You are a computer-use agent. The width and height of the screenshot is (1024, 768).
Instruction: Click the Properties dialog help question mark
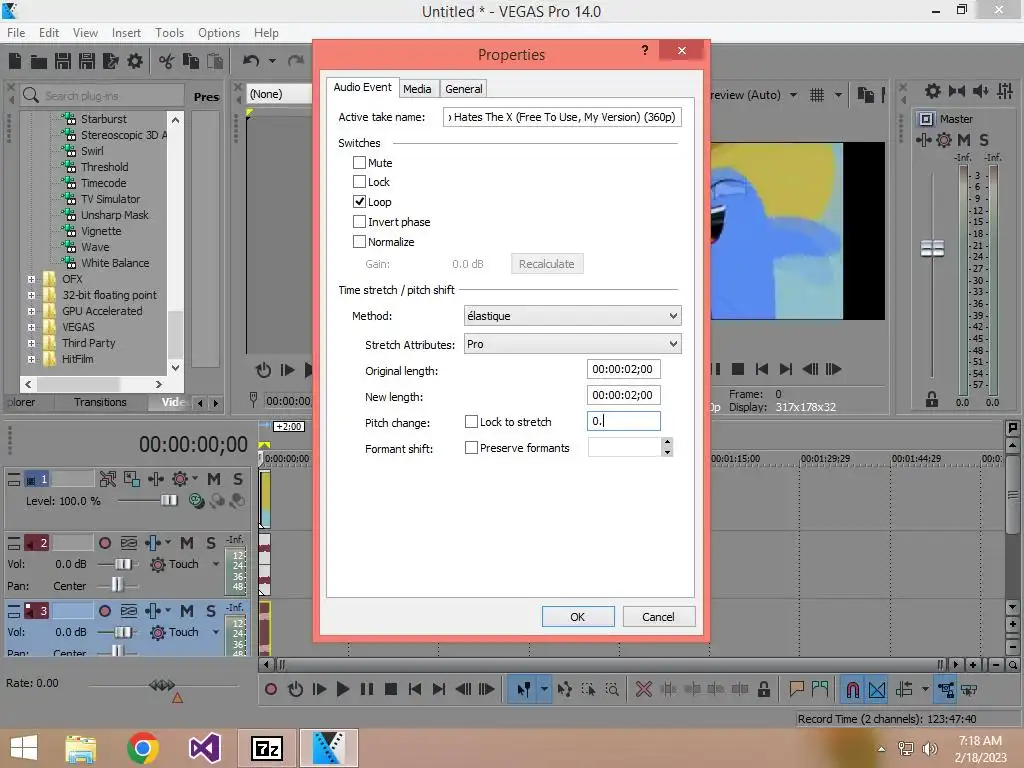[645, 51]
